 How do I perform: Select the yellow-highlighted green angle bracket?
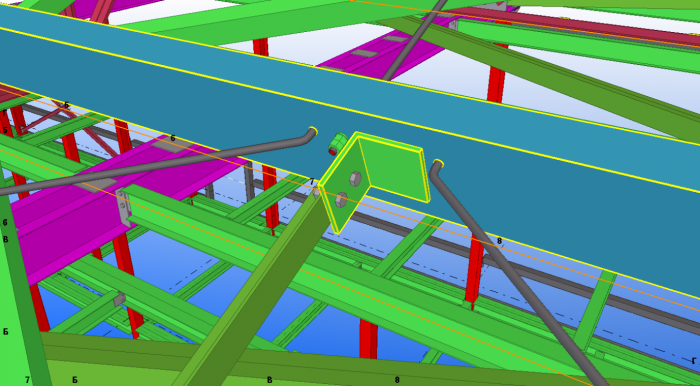click(373, 178)
